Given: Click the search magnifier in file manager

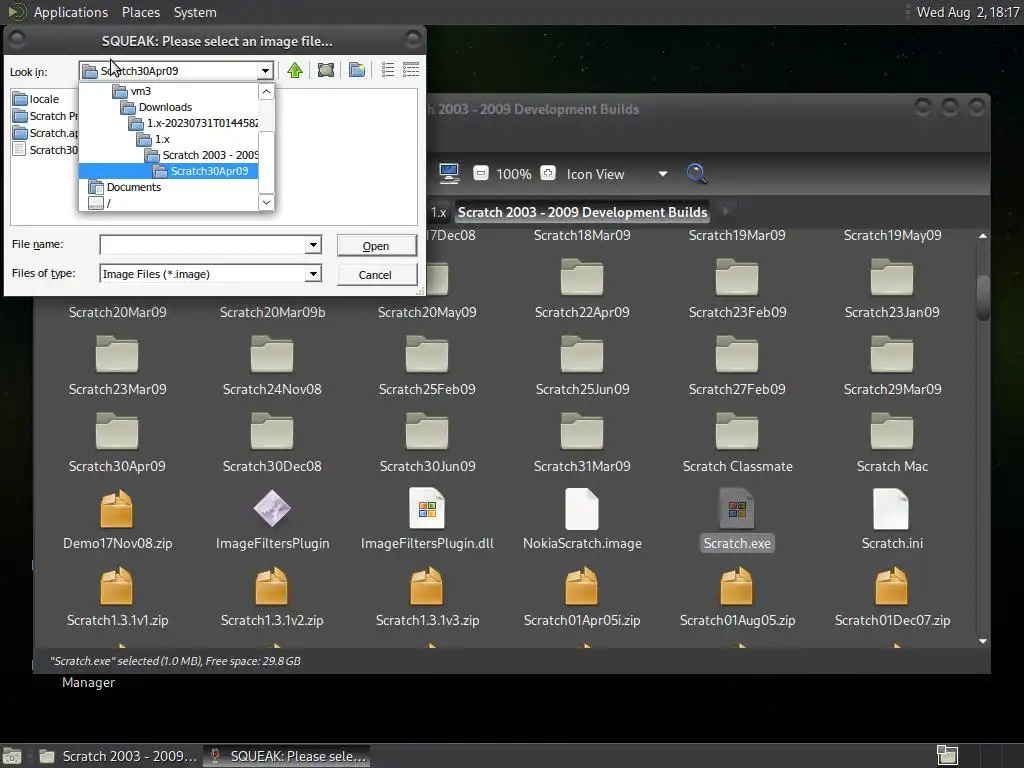Looking at the screenshot, I should (x=696, y=173).
